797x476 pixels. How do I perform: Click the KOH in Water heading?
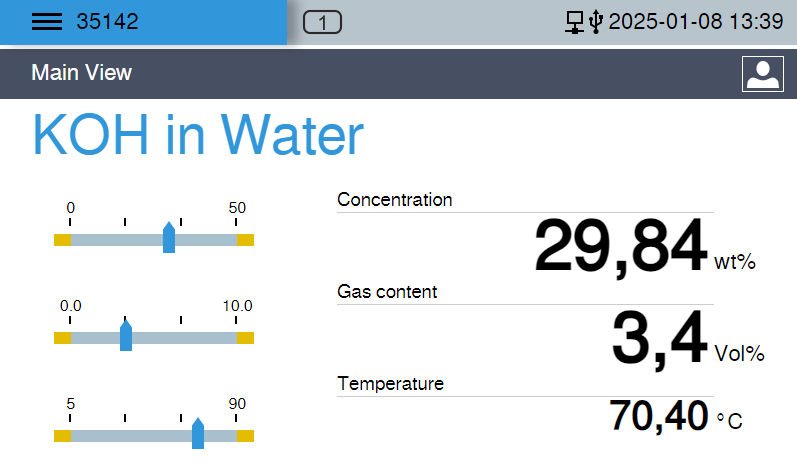[198, 135]
